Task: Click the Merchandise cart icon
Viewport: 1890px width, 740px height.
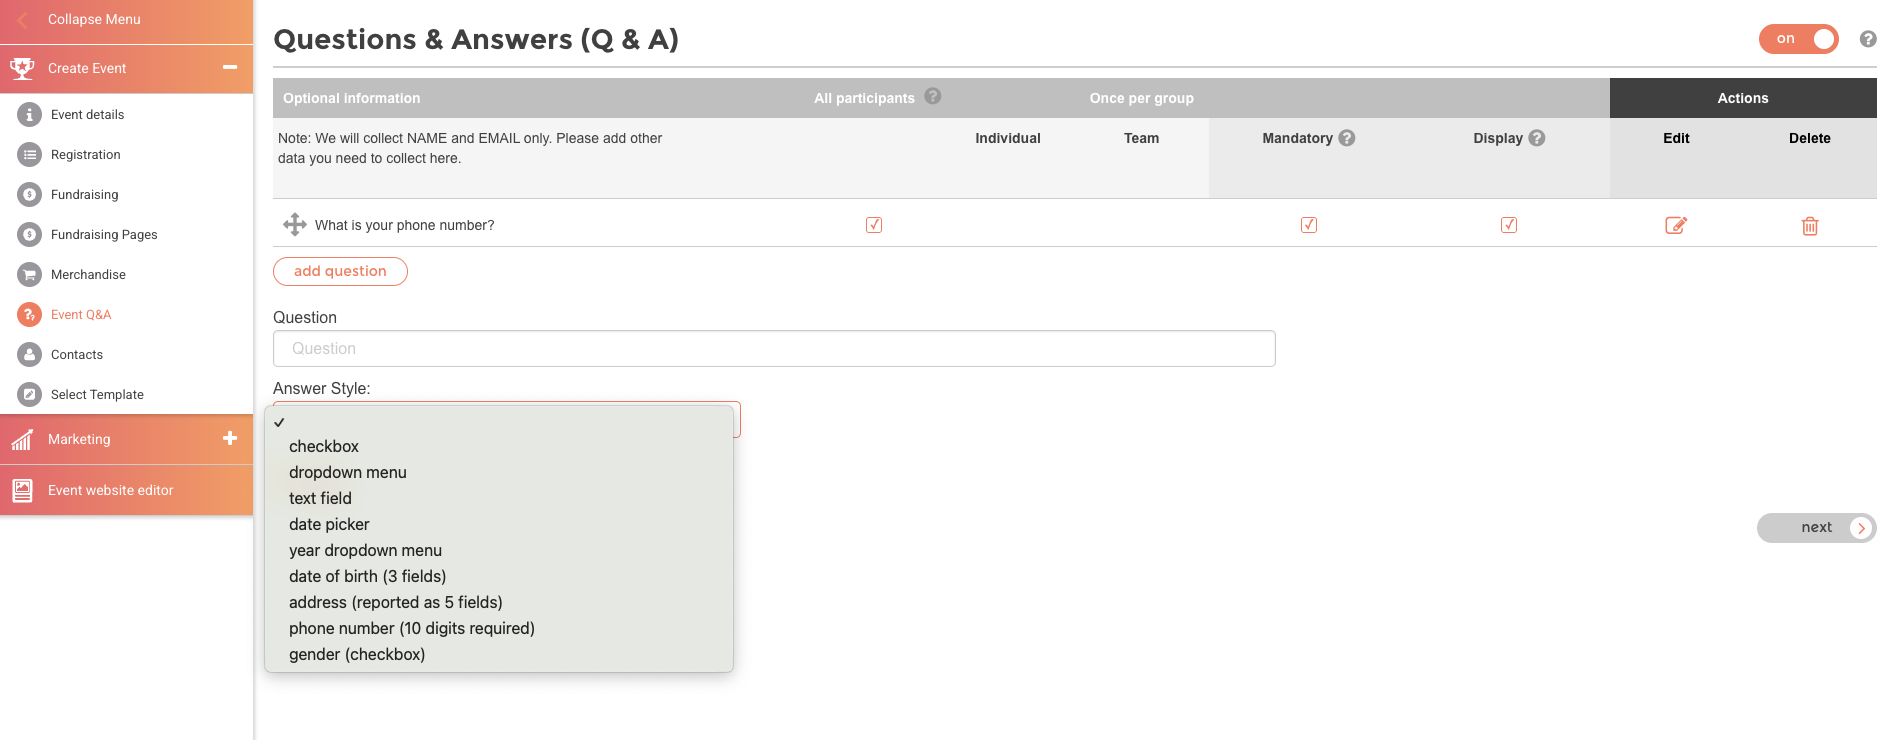Action: click(30, 274)
